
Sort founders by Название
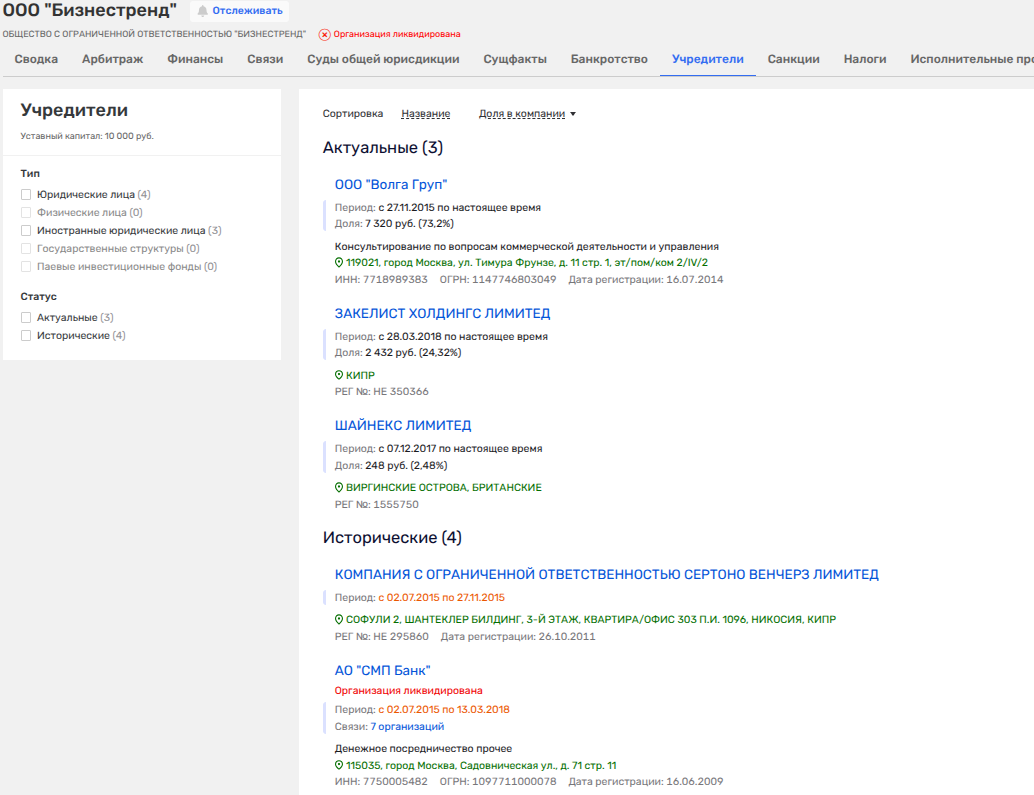pyautogui.click(x=425, y=114)
